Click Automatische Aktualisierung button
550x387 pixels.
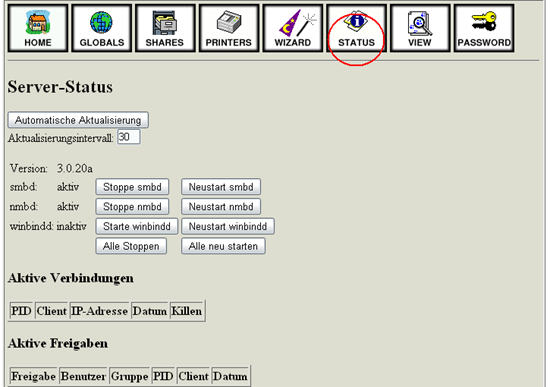(x=78, y=120)
